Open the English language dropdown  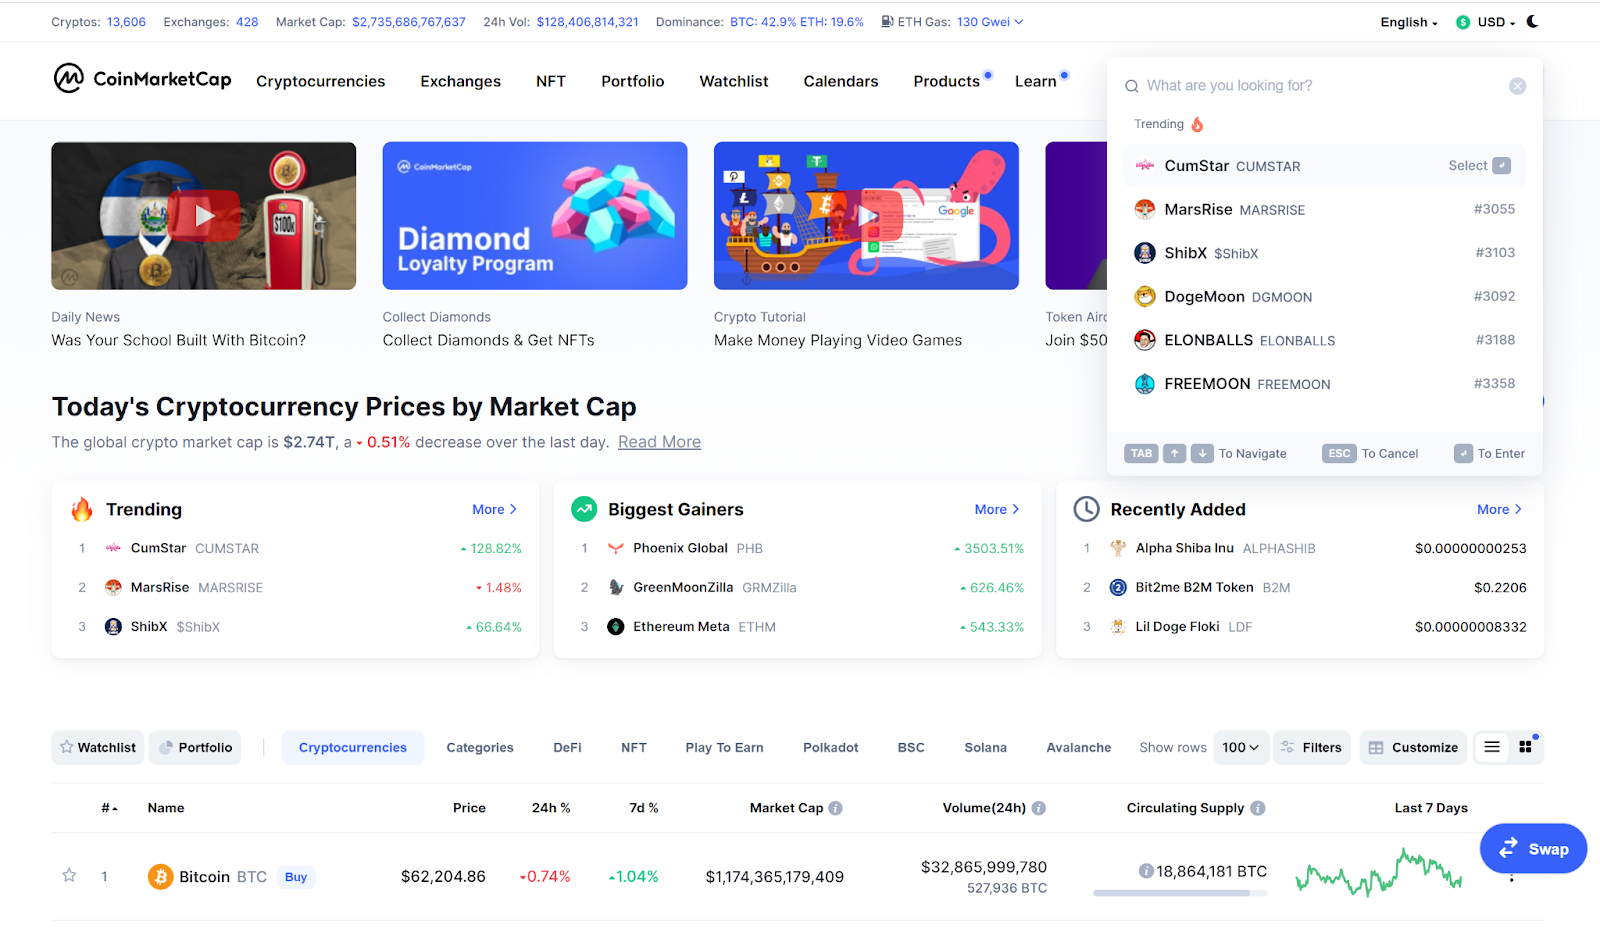tap(1409, 22)
